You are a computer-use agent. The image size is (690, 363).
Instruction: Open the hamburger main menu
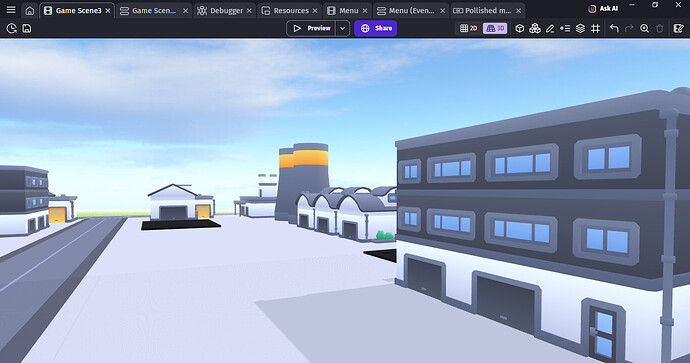pos(11,10)
